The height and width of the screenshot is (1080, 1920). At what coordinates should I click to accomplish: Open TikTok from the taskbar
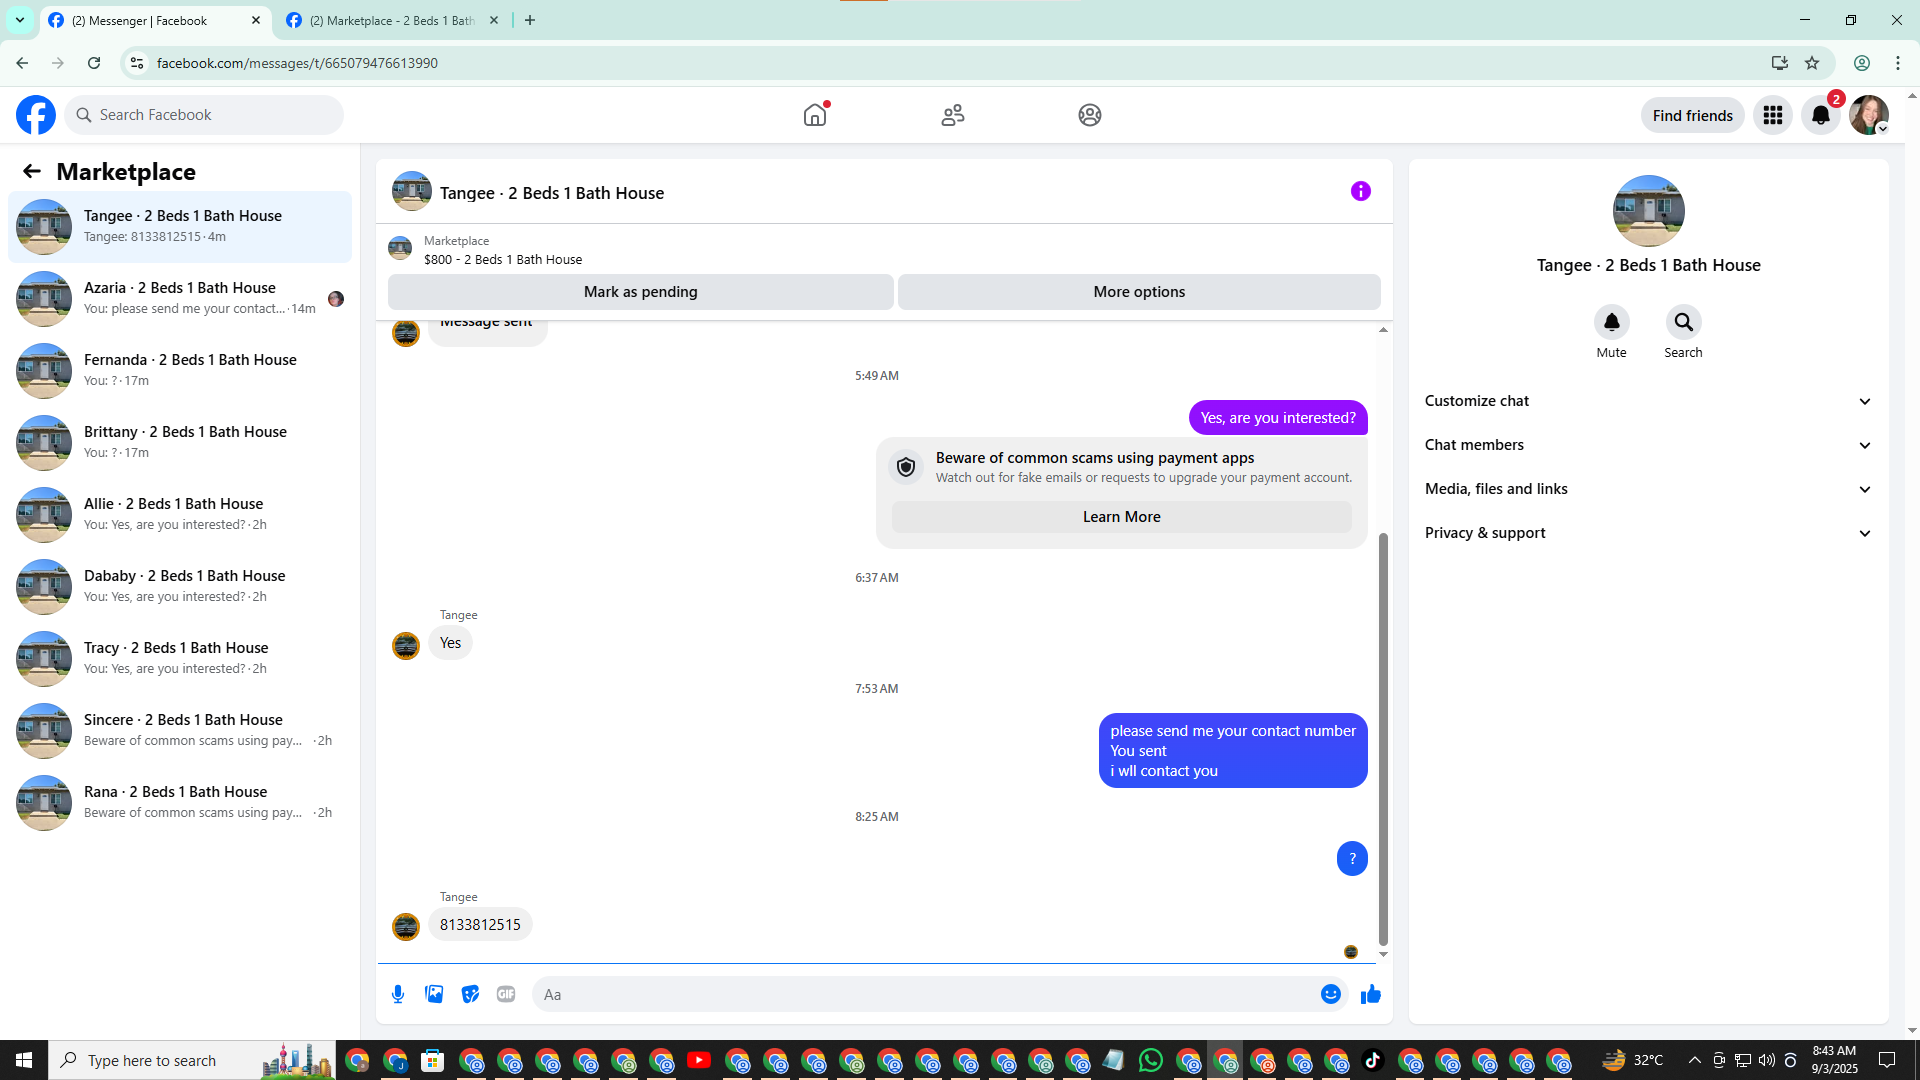point(1373,1060)
